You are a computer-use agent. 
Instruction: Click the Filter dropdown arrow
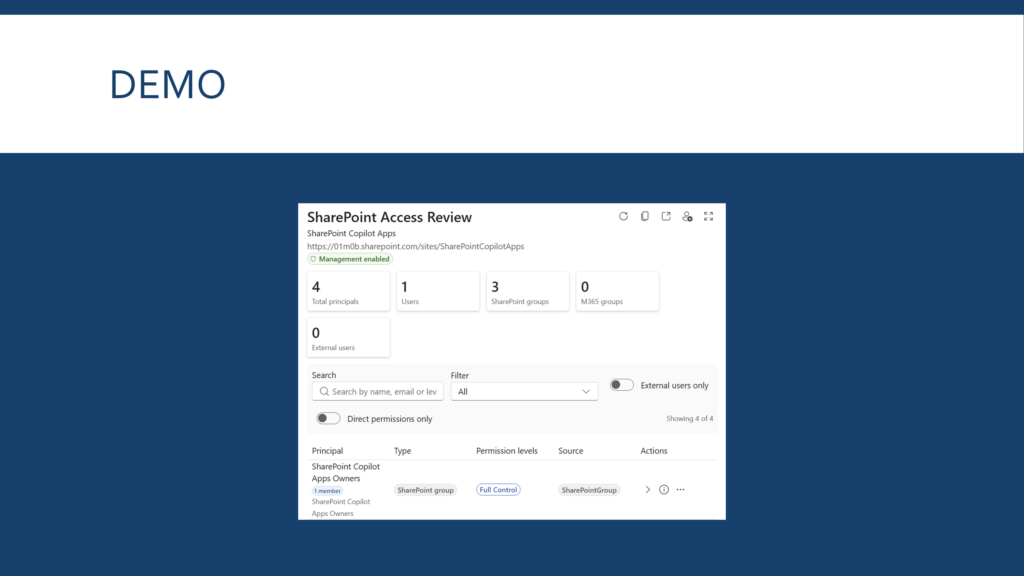pos(586,392)
